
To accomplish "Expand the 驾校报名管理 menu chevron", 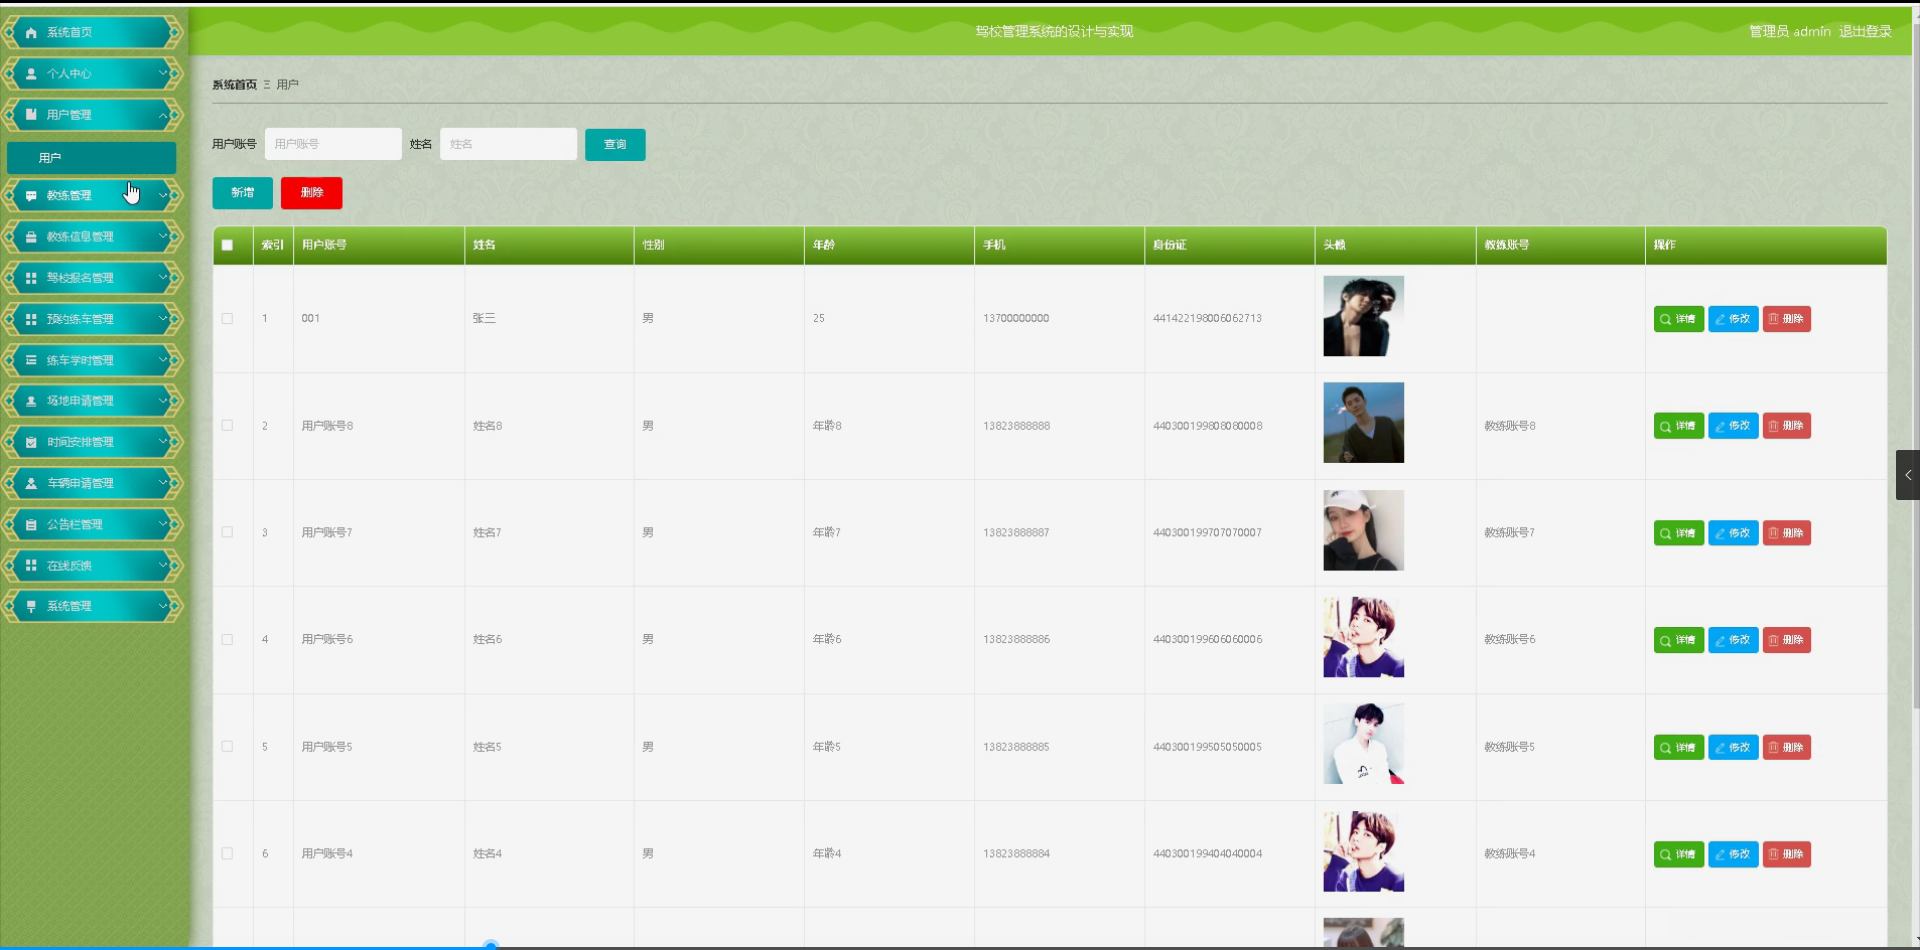I will (x=163, y=277).
